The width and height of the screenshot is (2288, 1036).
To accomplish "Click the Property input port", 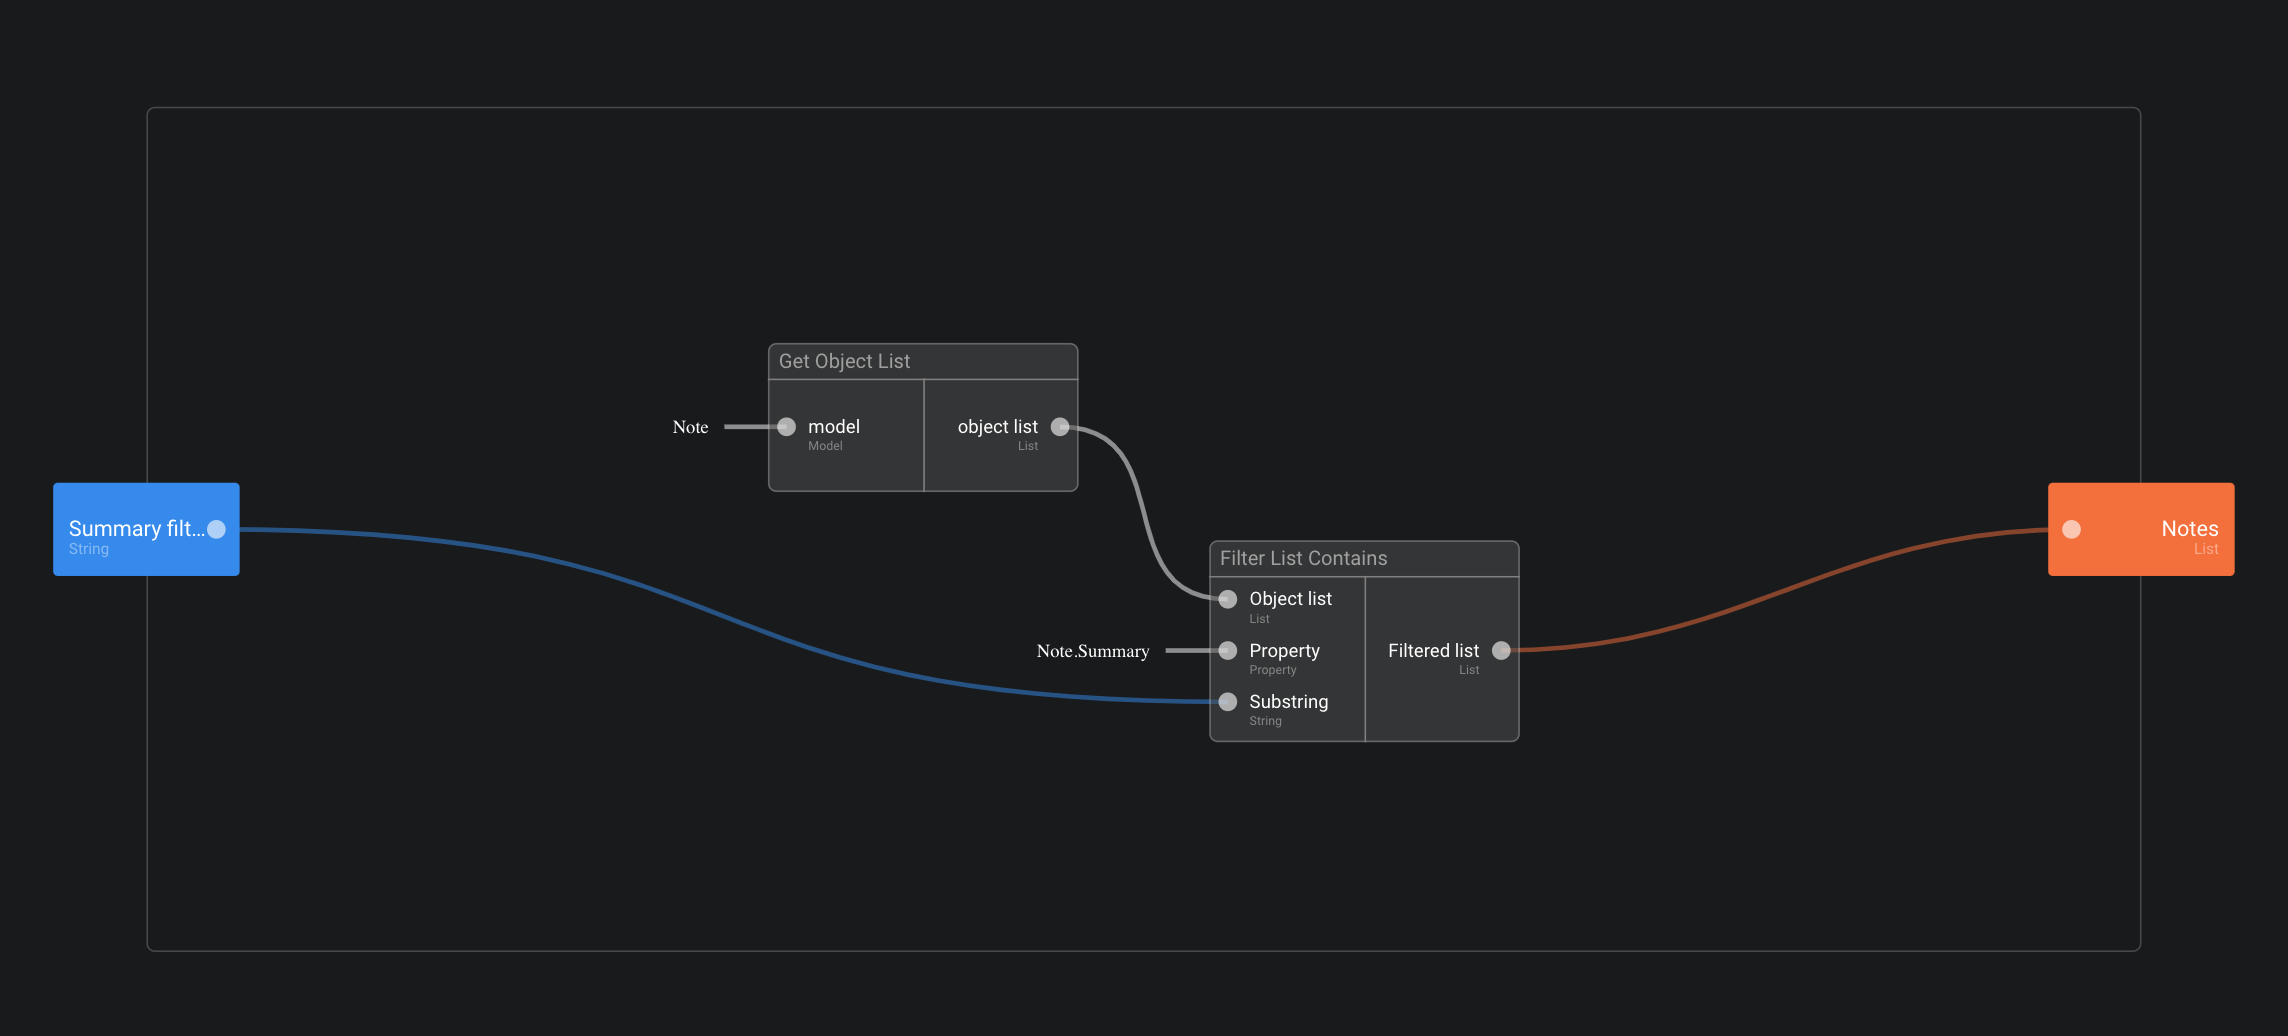I will click(1228, 651).
